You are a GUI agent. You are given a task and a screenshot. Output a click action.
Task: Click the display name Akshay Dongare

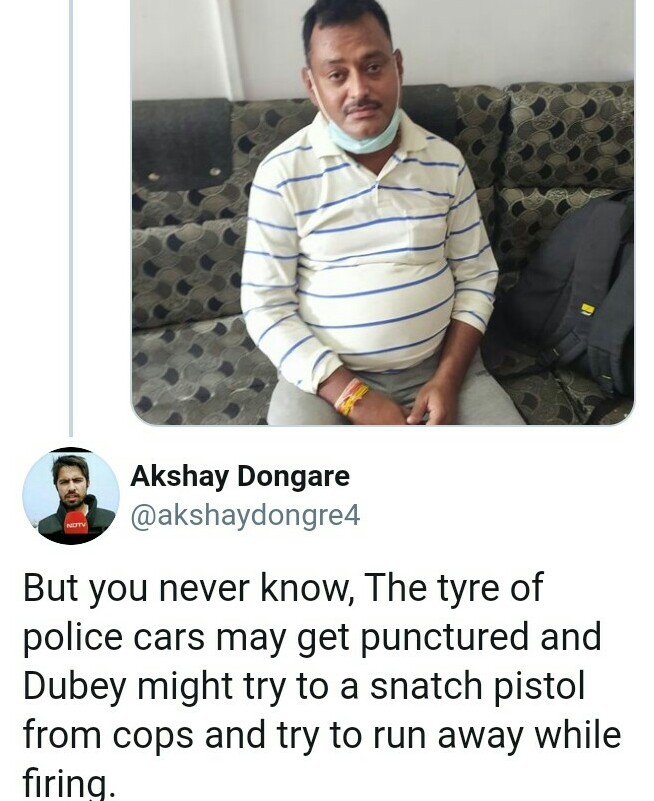click(240, 476)
